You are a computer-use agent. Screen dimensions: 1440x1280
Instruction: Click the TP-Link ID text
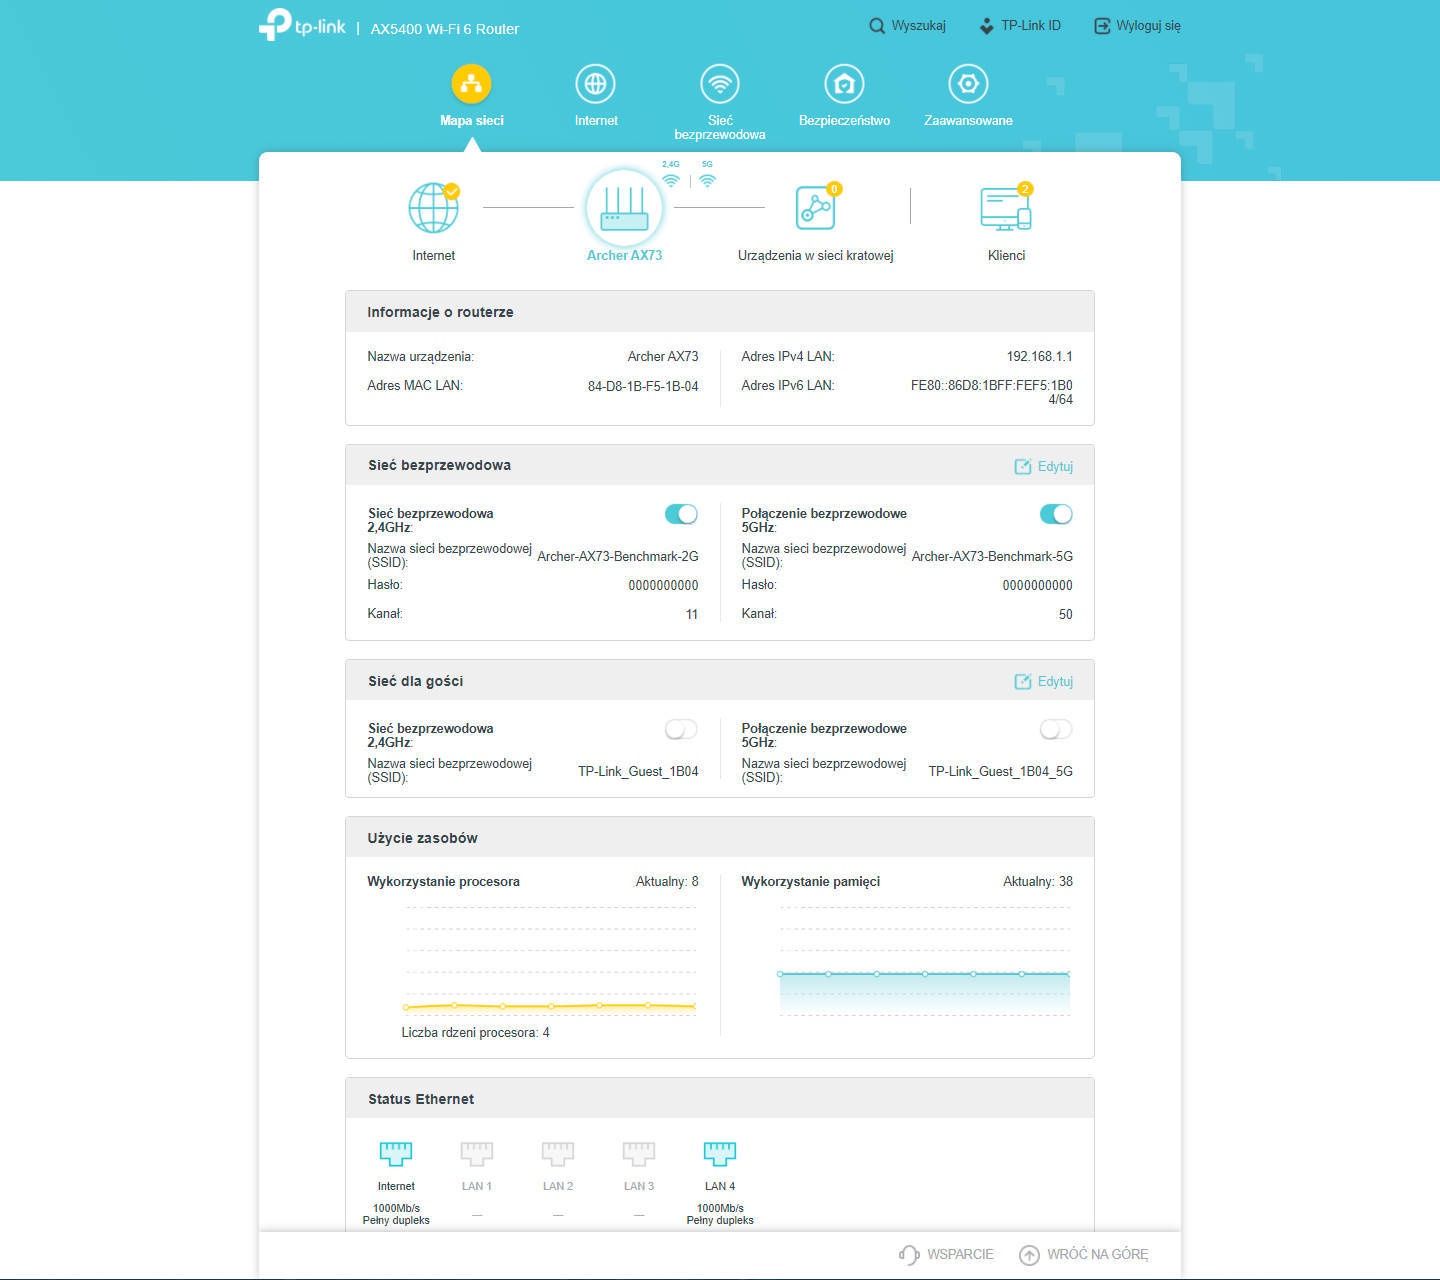[1031, 26]
